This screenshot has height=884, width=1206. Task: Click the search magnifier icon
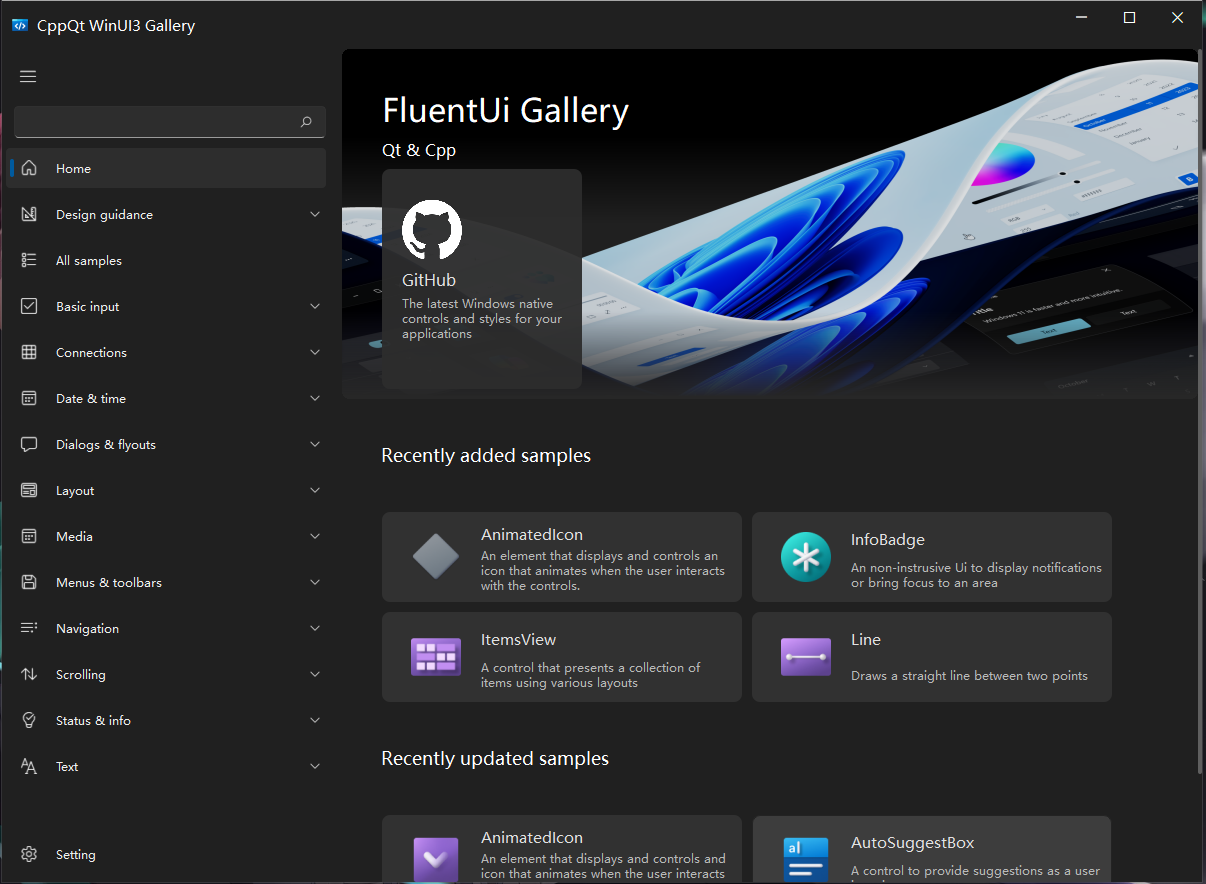(306, 122)
